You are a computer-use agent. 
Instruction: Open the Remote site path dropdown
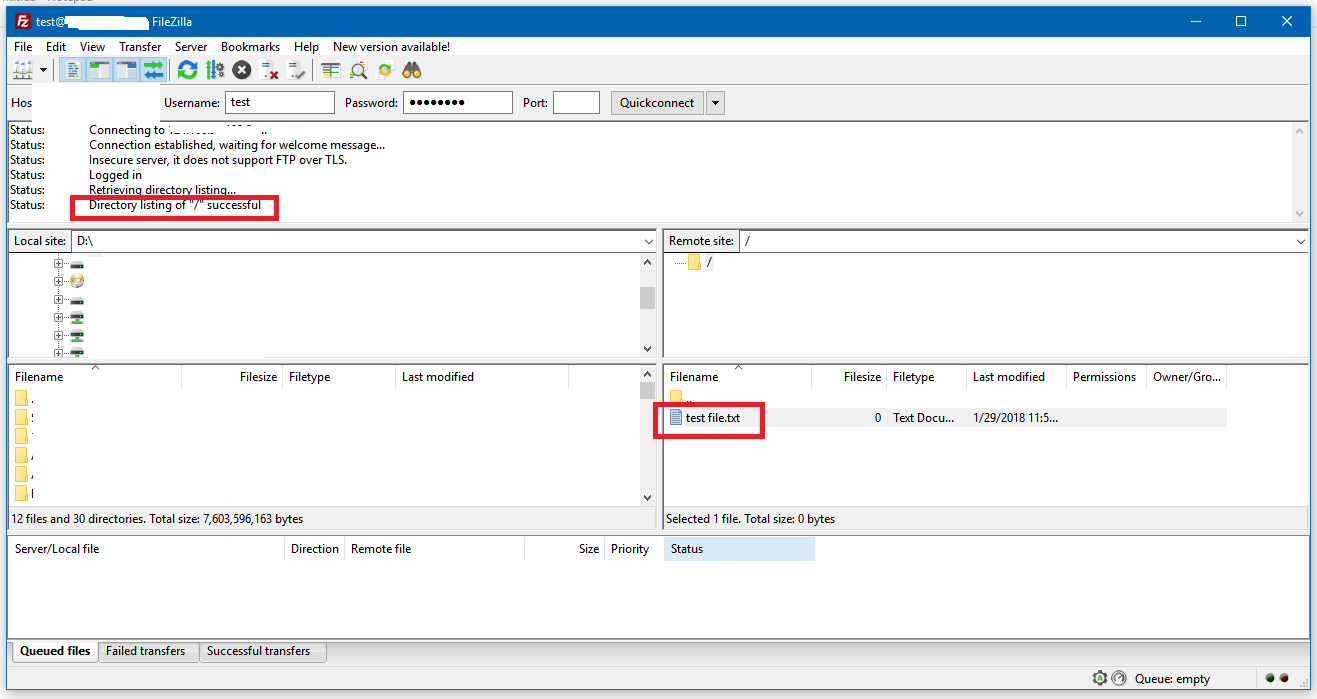(x=1300, y=242)
